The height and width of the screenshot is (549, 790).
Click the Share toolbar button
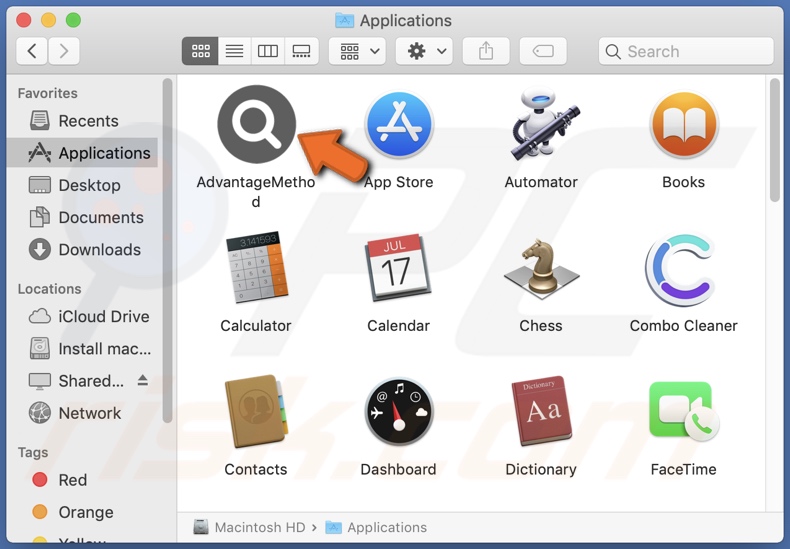click(x=486, y=51)
